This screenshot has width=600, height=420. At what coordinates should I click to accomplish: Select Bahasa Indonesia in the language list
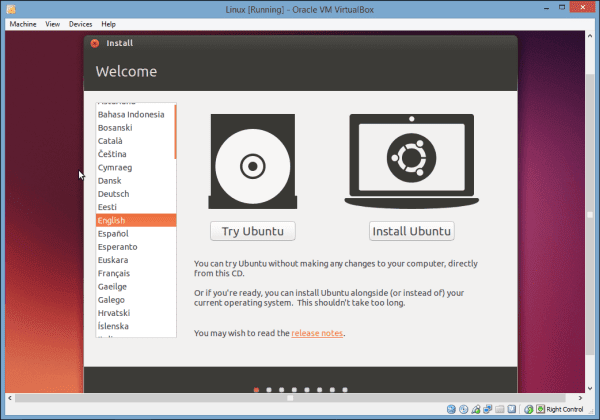click(x=135, y=114)
